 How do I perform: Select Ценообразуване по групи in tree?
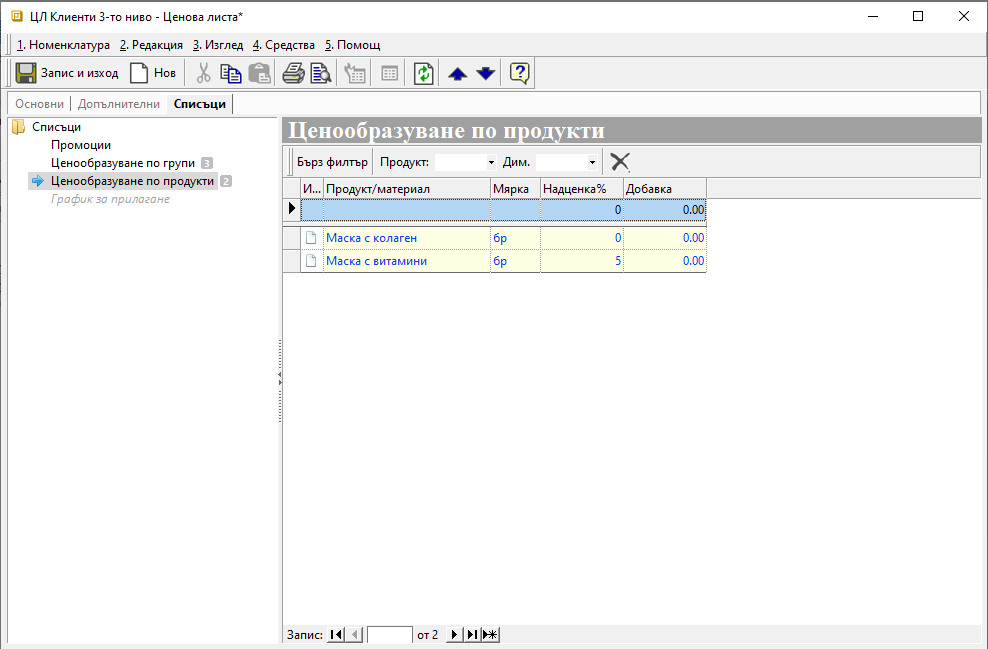click(x=123, y=163)
